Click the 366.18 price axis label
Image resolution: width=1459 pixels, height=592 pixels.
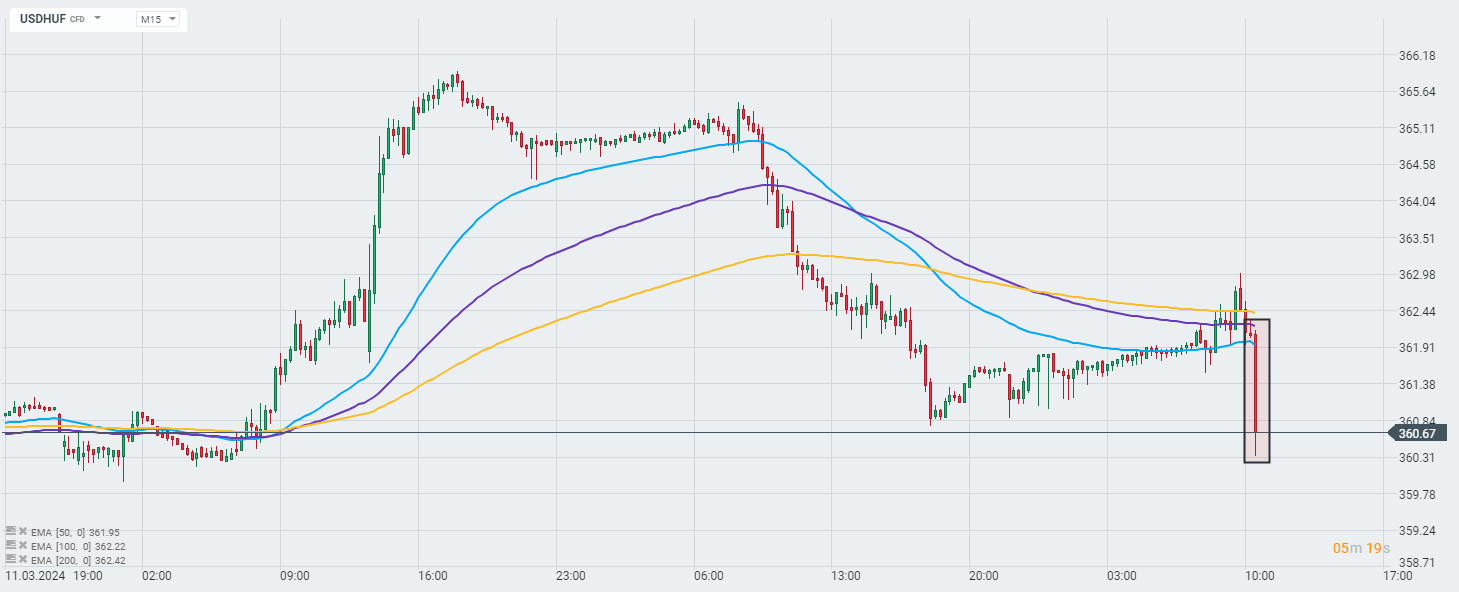(1416, 56)
